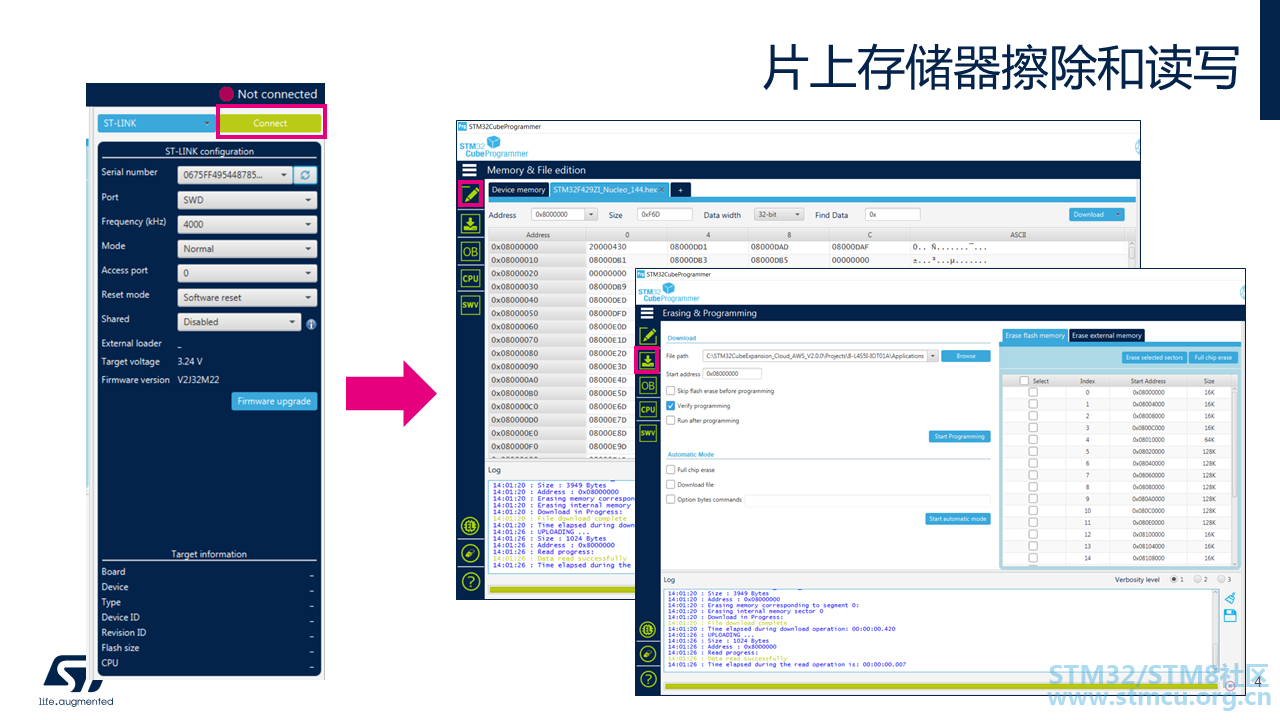Select the pencil edit icon in Memory window
Image resolution: width=1280 pixels, height=720 pixels.
point(470,194)
